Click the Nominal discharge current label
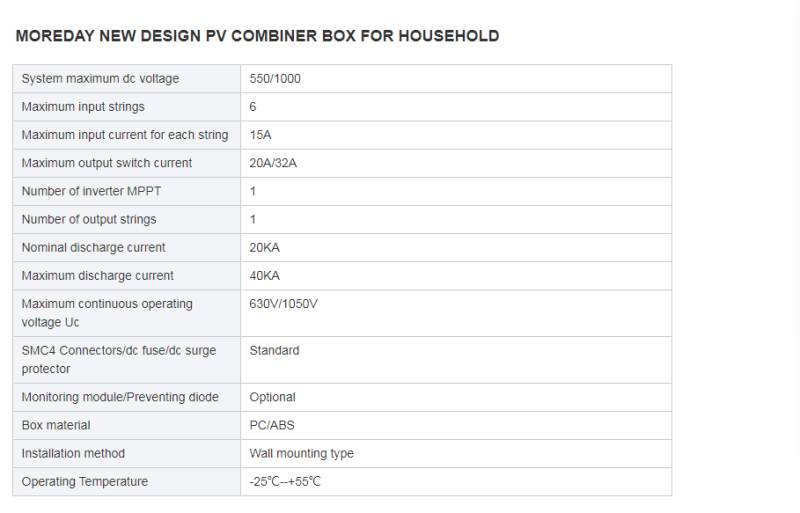Viewport: 800px width, 513px height. pos(94,247)
